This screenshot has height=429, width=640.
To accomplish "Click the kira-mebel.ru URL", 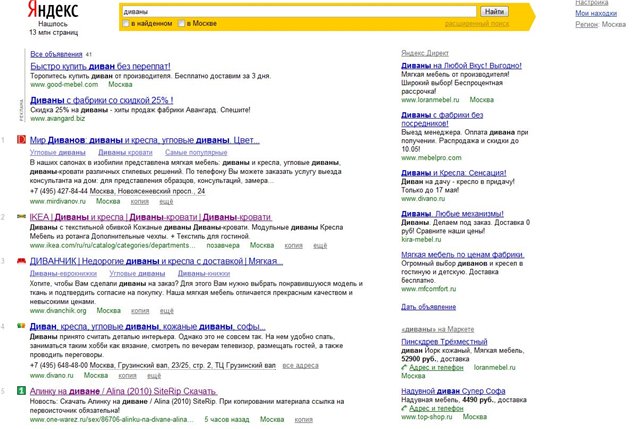I will tap(421, 240).
